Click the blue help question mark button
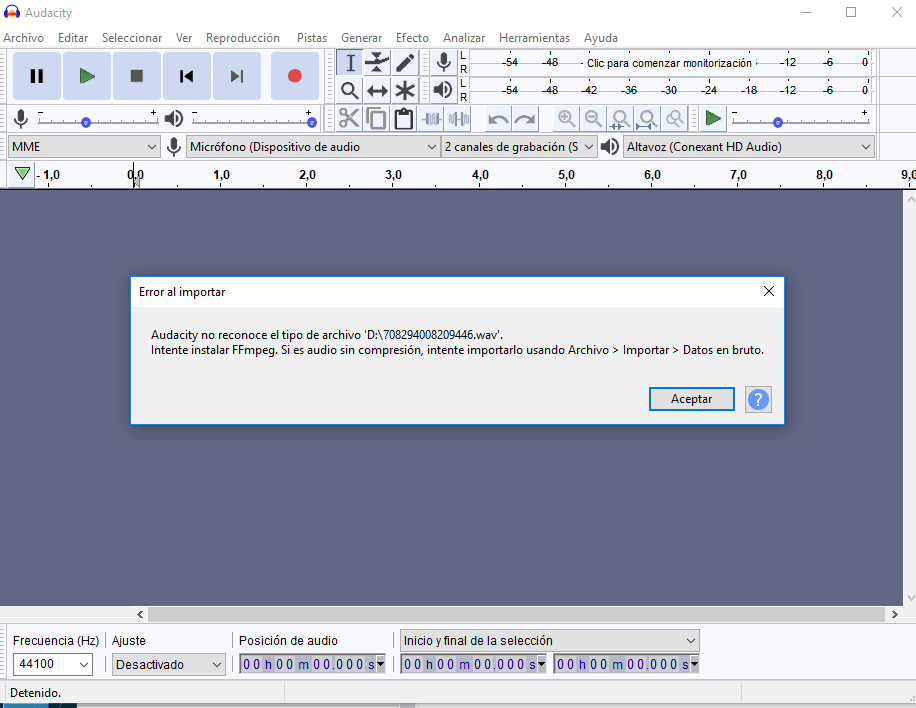This screenshot has width=916, height=708. click(x=758, y=400)
